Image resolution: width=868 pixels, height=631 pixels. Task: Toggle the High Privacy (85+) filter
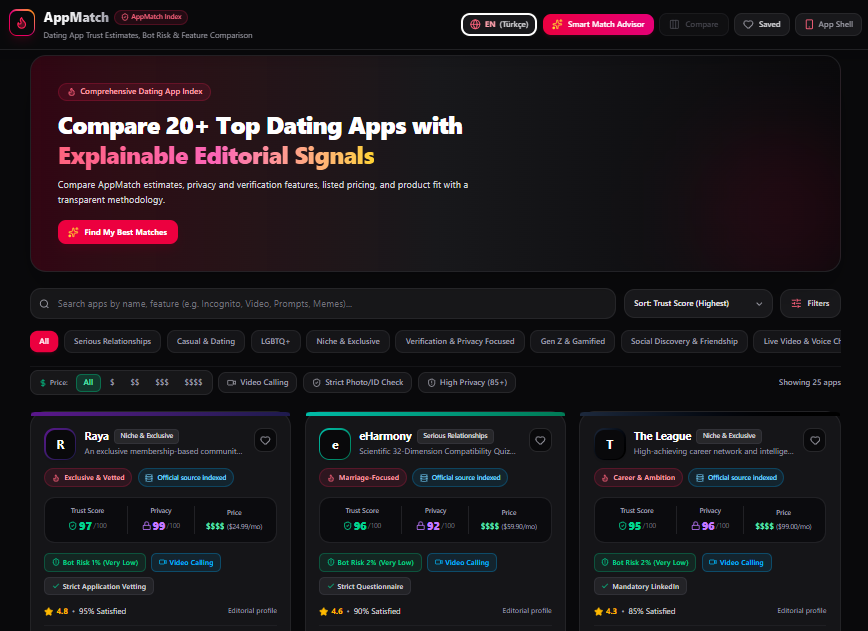pos(467,382)
